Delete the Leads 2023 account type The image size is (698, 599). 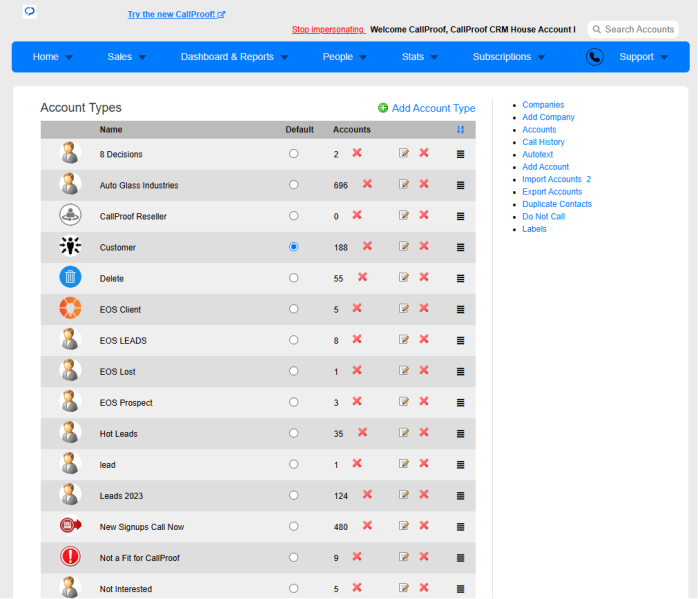pyautogui.click(x=424, y=494)
